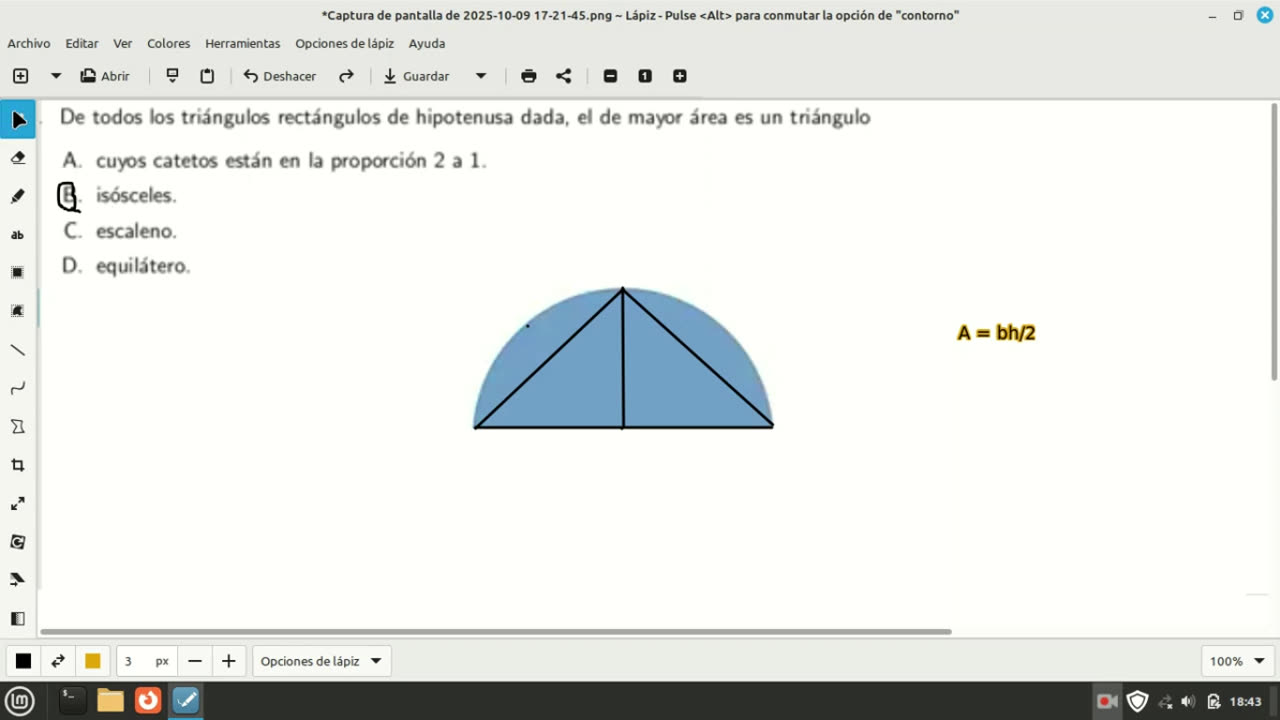Select the scale/resize canvas tool
1280x720 pixels.
pyautogui.click(x=18, y=503)
